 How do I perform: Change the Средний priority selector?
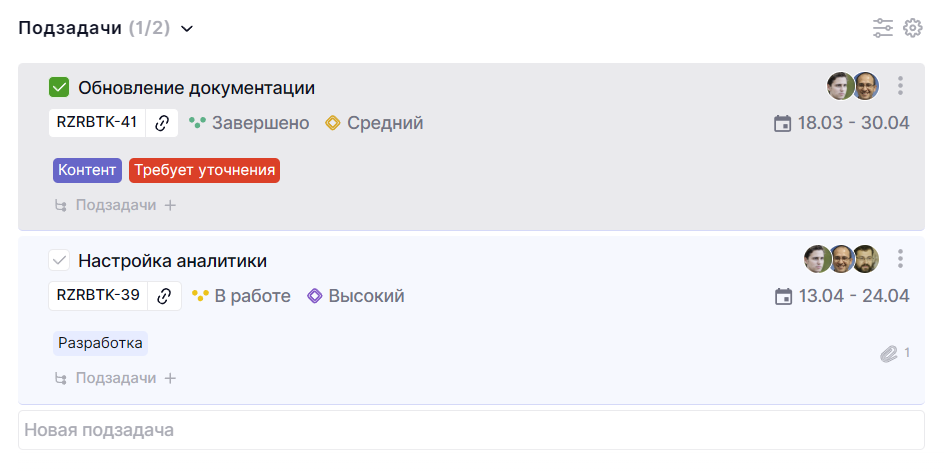click(x=374, y=123)
